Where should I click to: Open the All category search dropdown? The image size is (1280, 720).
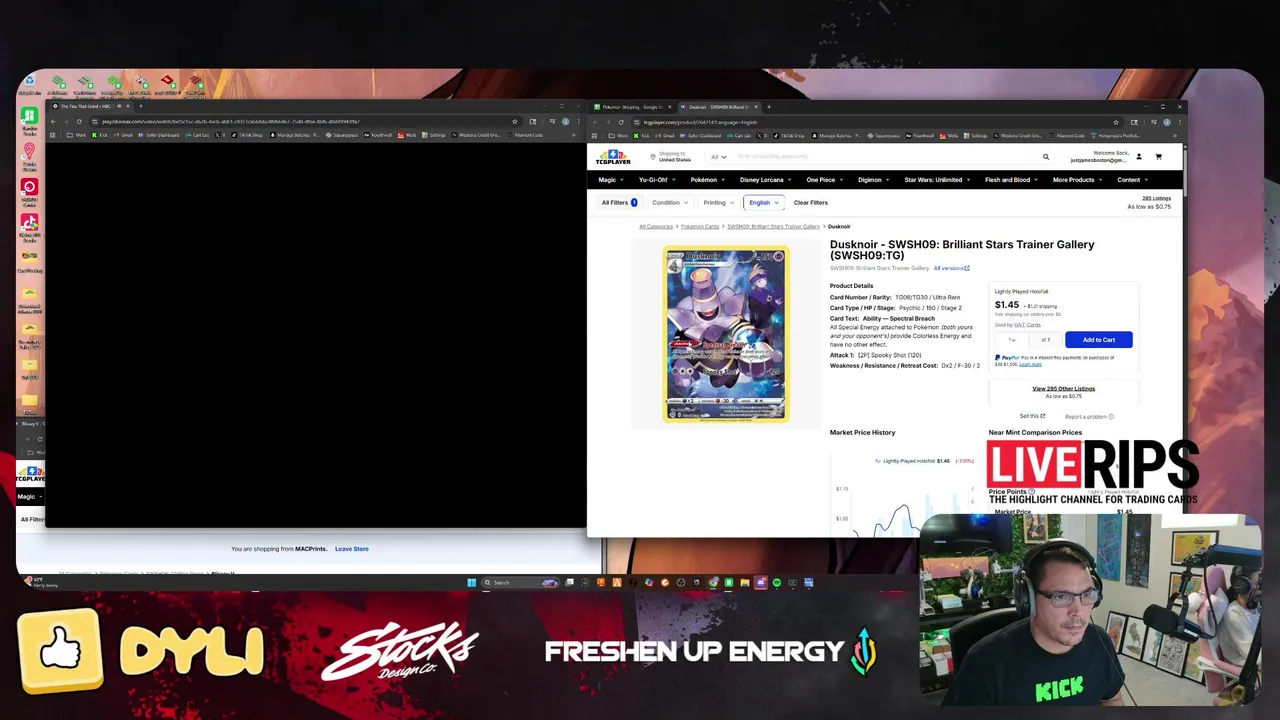pyautogui.click(x=719, y=157)
